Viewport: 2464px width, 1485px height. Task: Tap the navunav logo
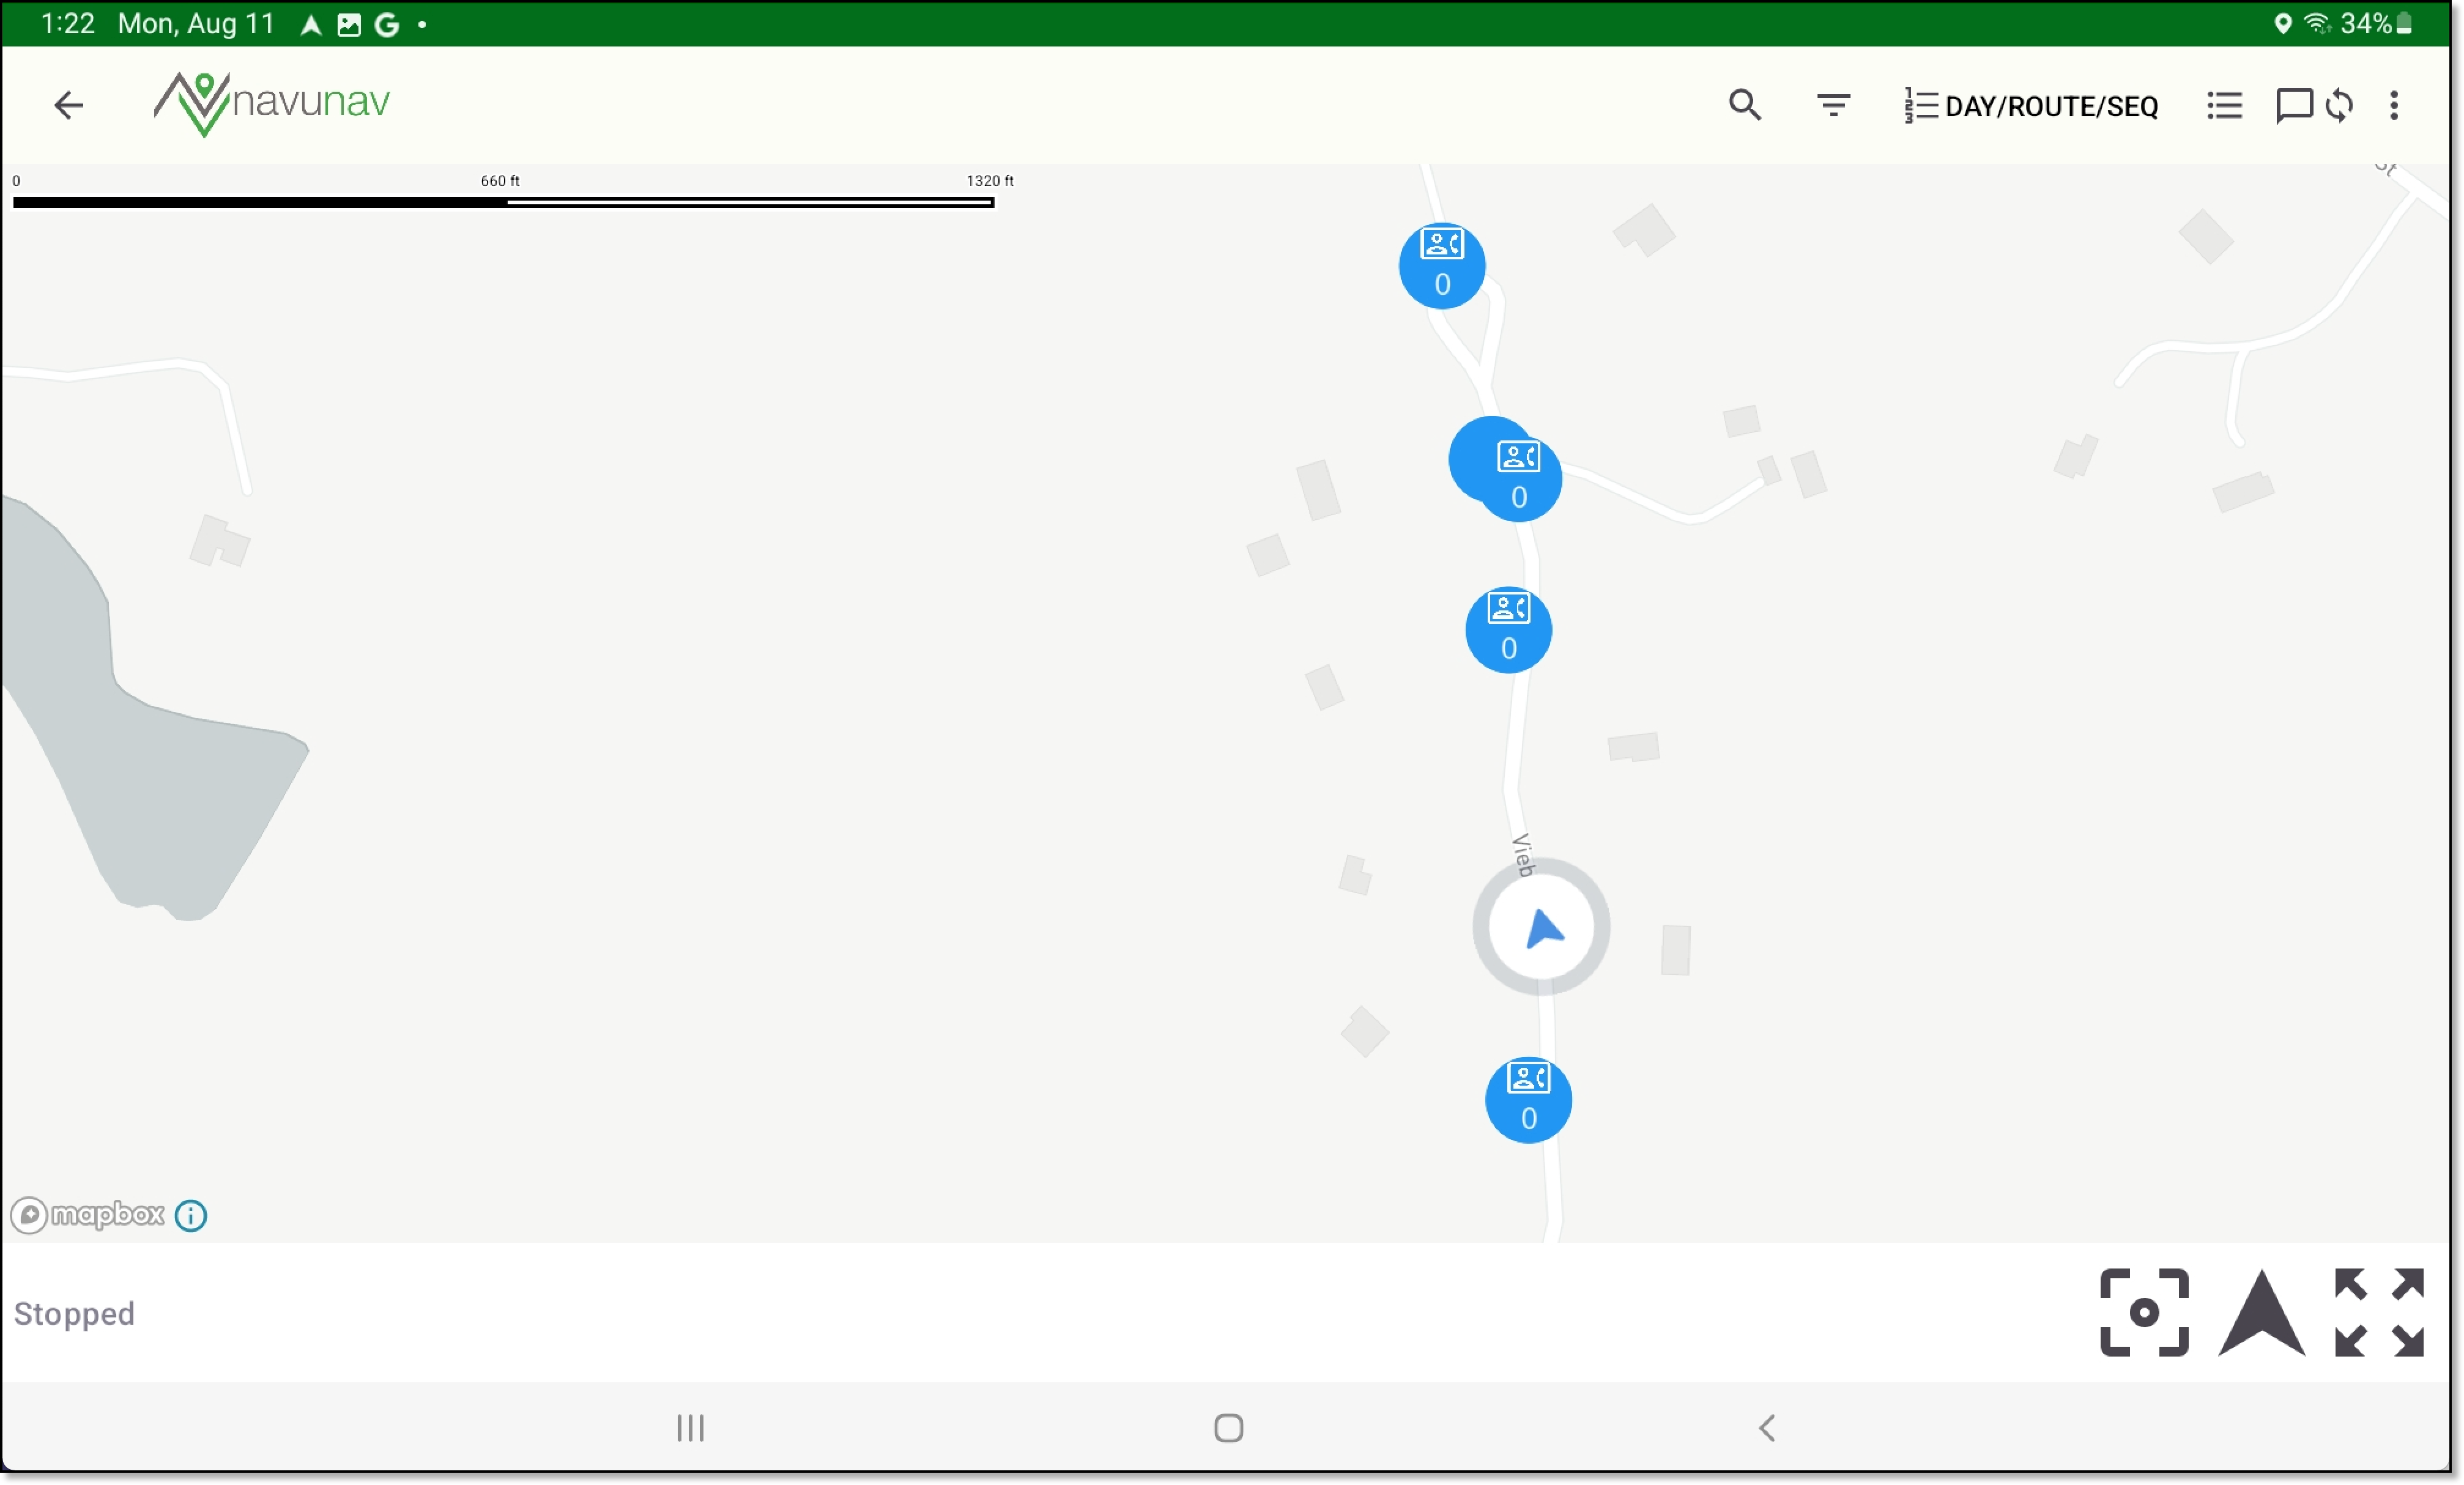(272, 104)
